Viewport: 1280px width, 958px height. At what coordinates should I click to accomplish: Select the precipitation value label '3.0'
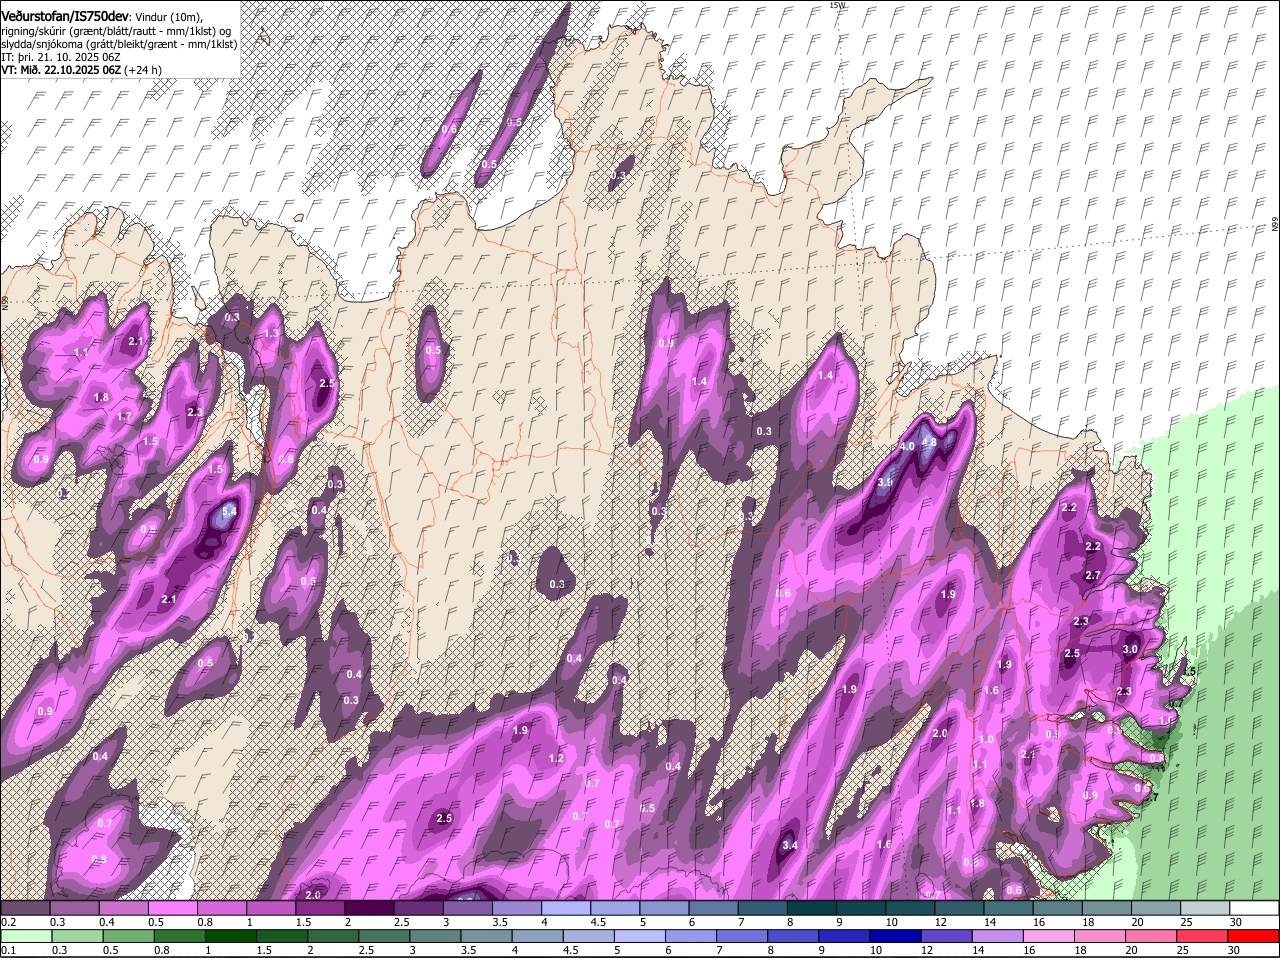(1131, 649)
